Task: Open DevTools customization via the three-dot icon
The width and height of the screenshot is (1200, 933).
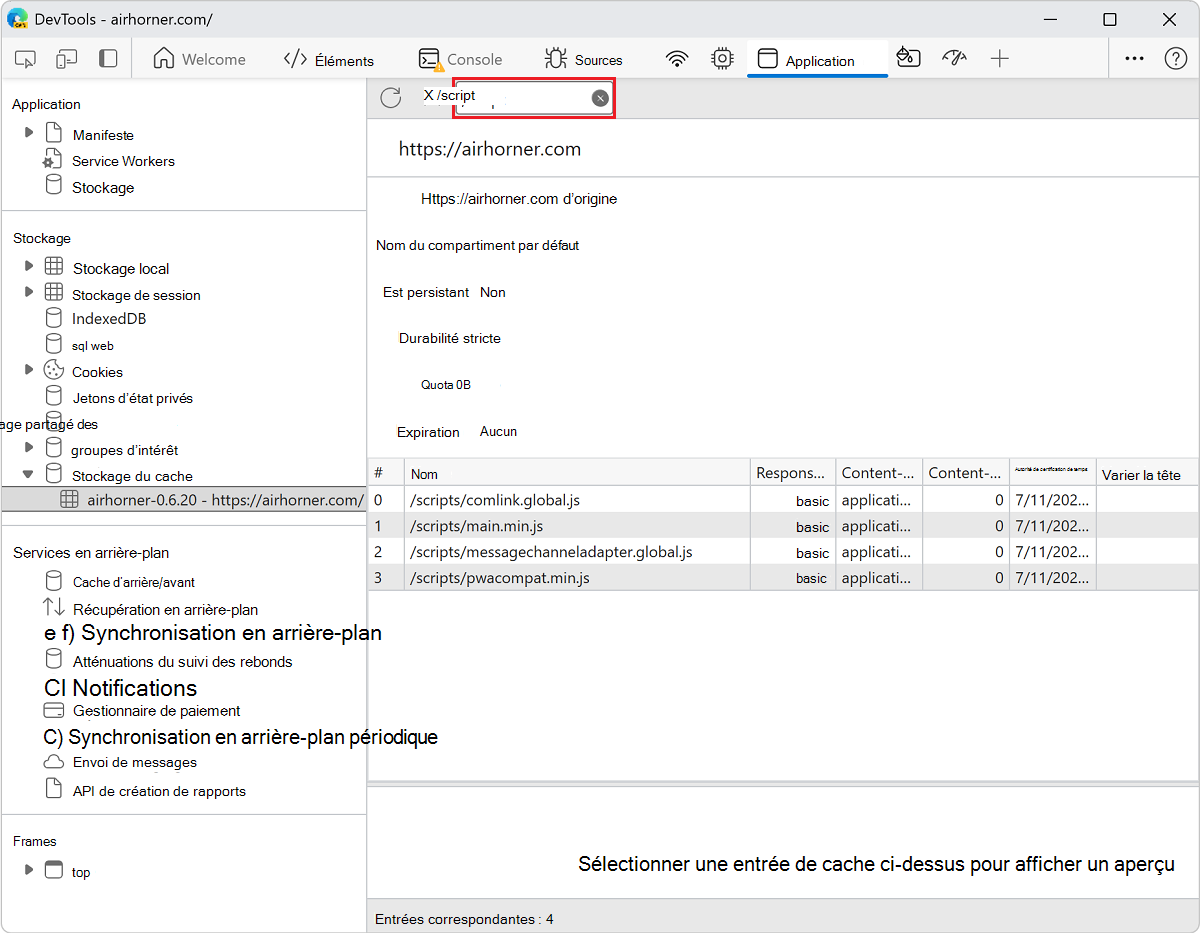Action: [1134, 59]
